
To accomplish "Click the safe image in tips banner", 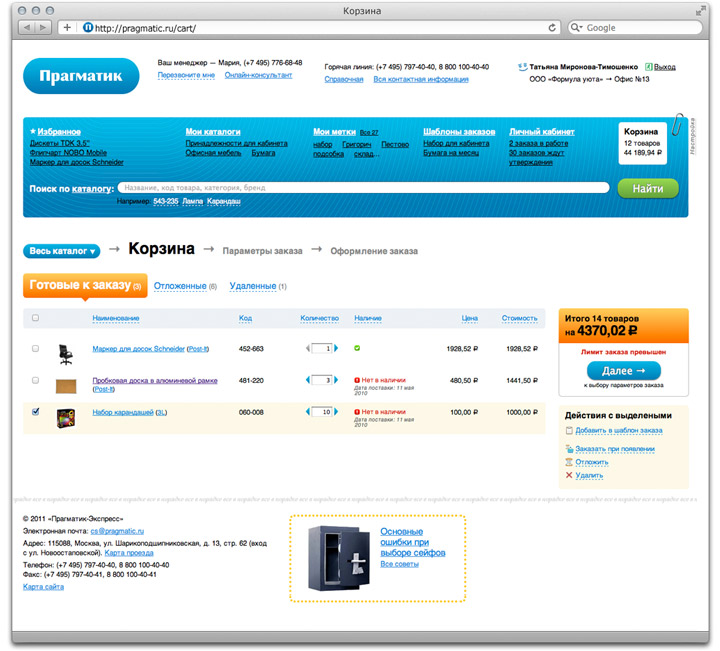I will point(334,558).
